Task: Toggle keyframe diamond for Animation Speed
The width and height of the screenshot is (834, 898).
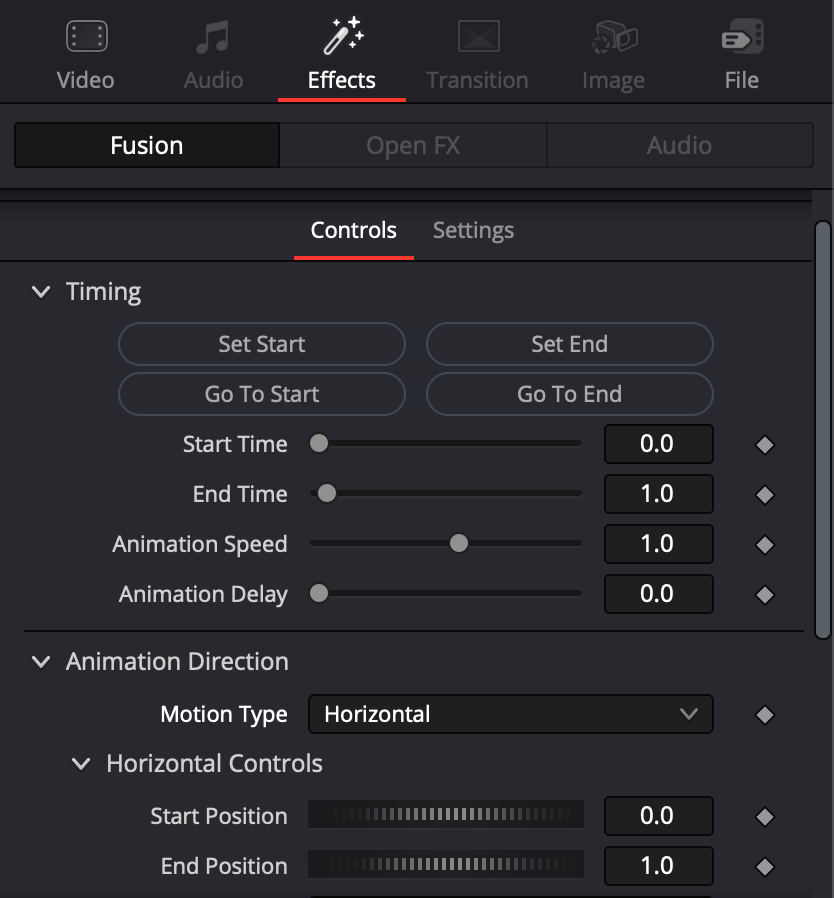Action: tap(765, 545)
